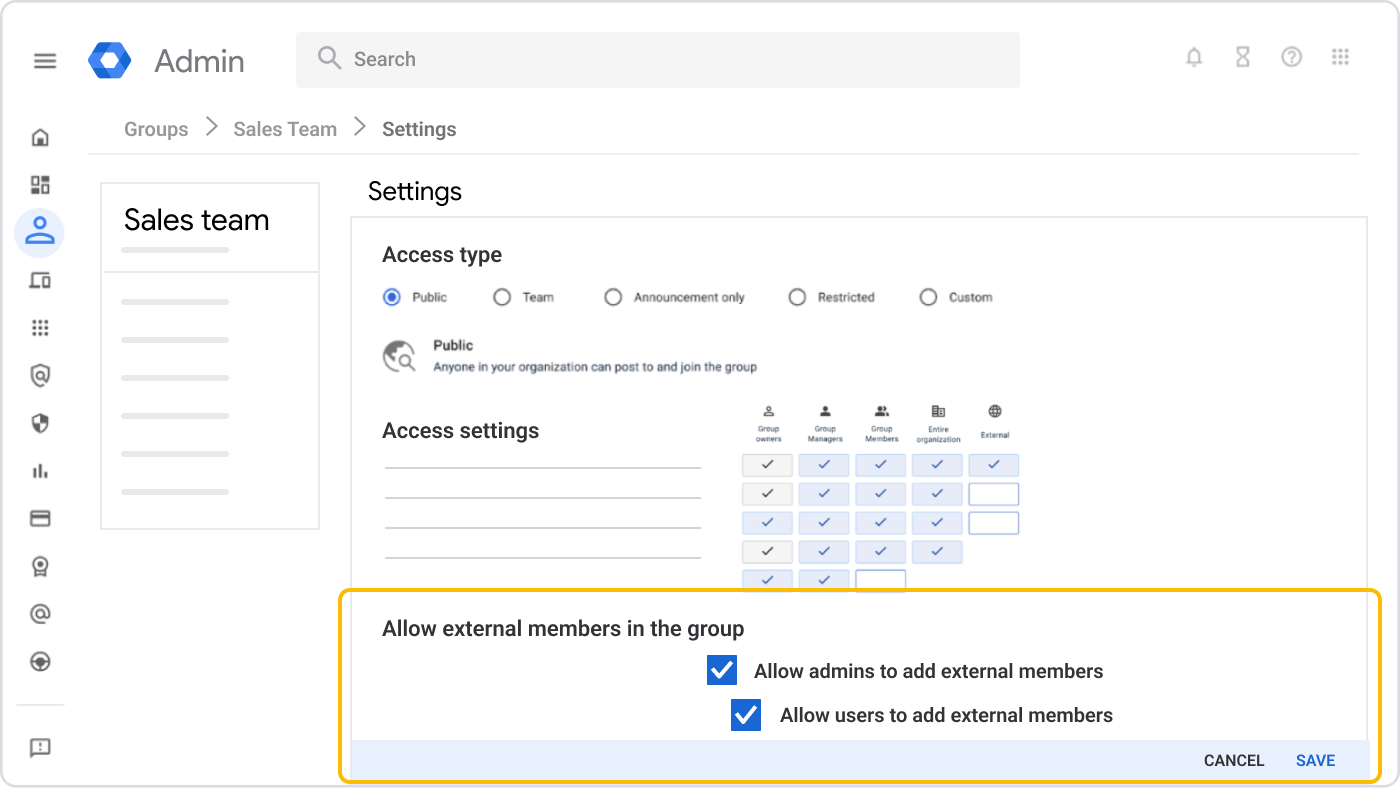Select the Devices icon in sidebar

point(40,281)
